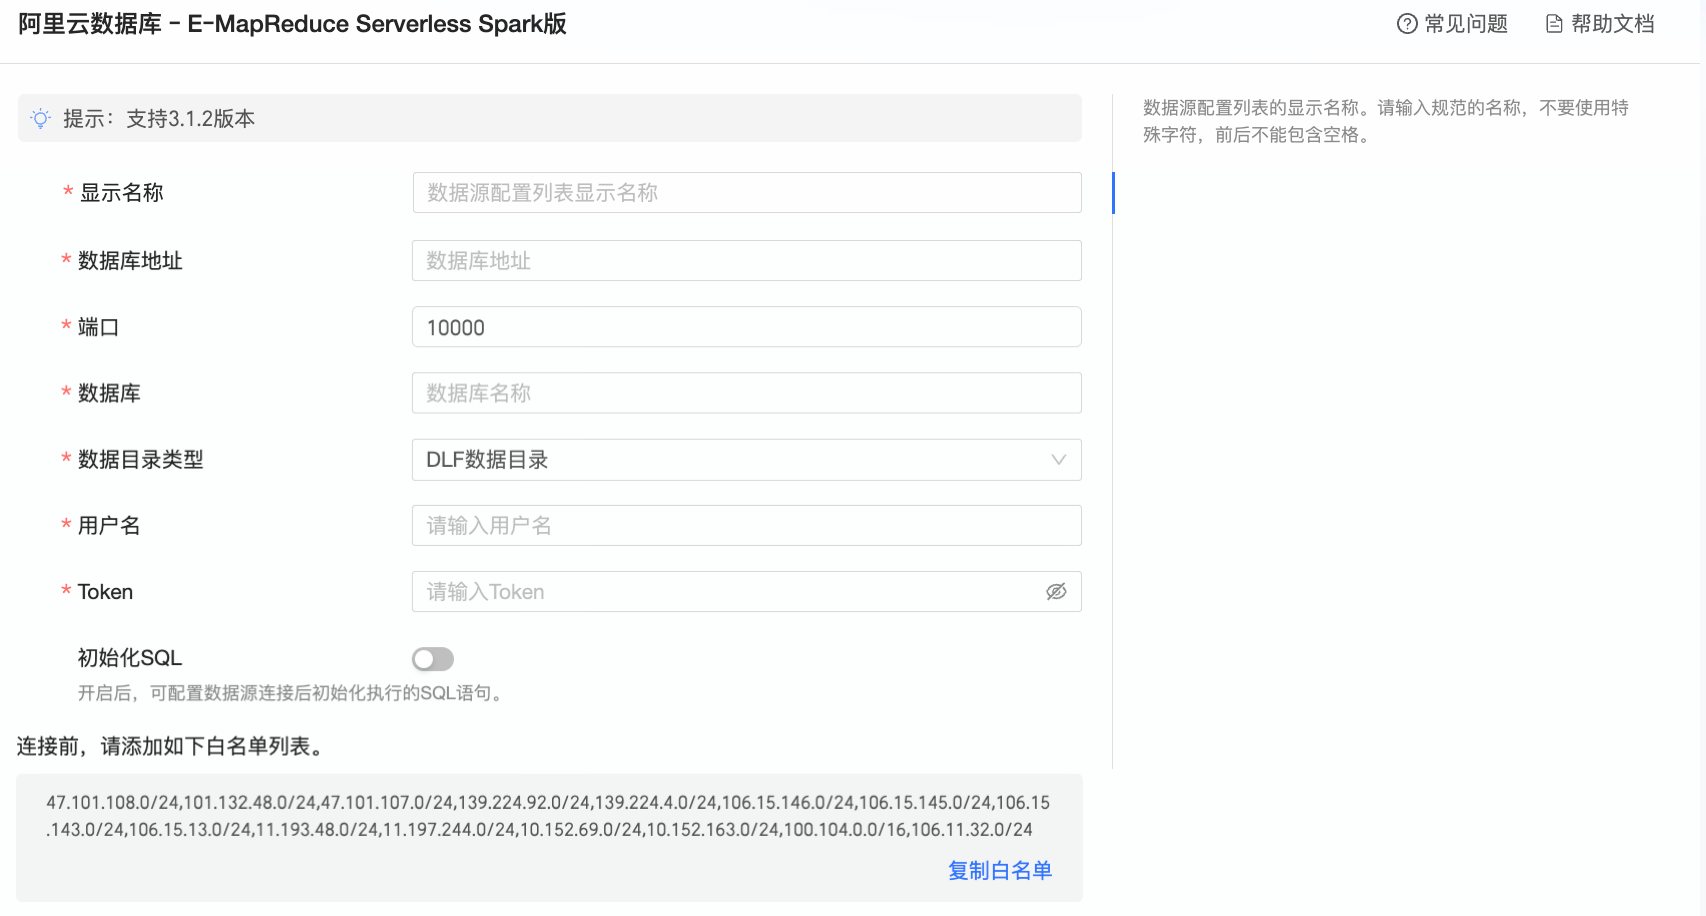
Task: Click the 数据库地址 field label
Action: point(130,261)
